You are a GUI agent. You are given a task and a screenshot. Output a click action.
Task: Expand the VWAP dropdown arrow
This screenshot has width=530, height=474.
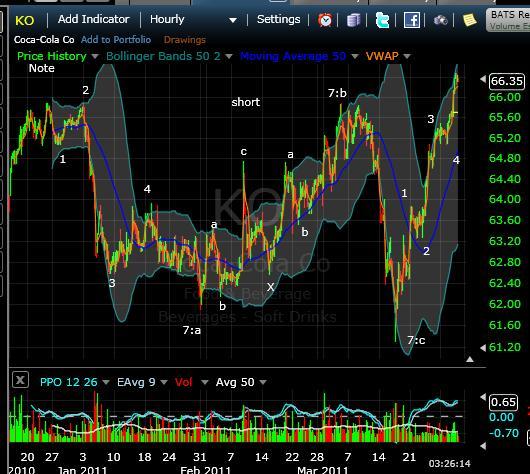click(x=407, y=56)
